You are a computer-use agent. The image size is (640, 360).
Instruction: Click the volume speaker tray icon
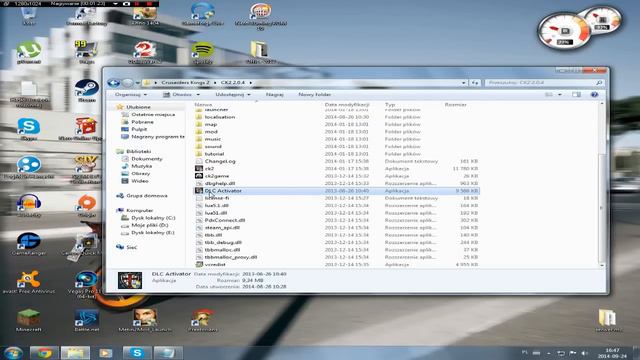point(584,353)
